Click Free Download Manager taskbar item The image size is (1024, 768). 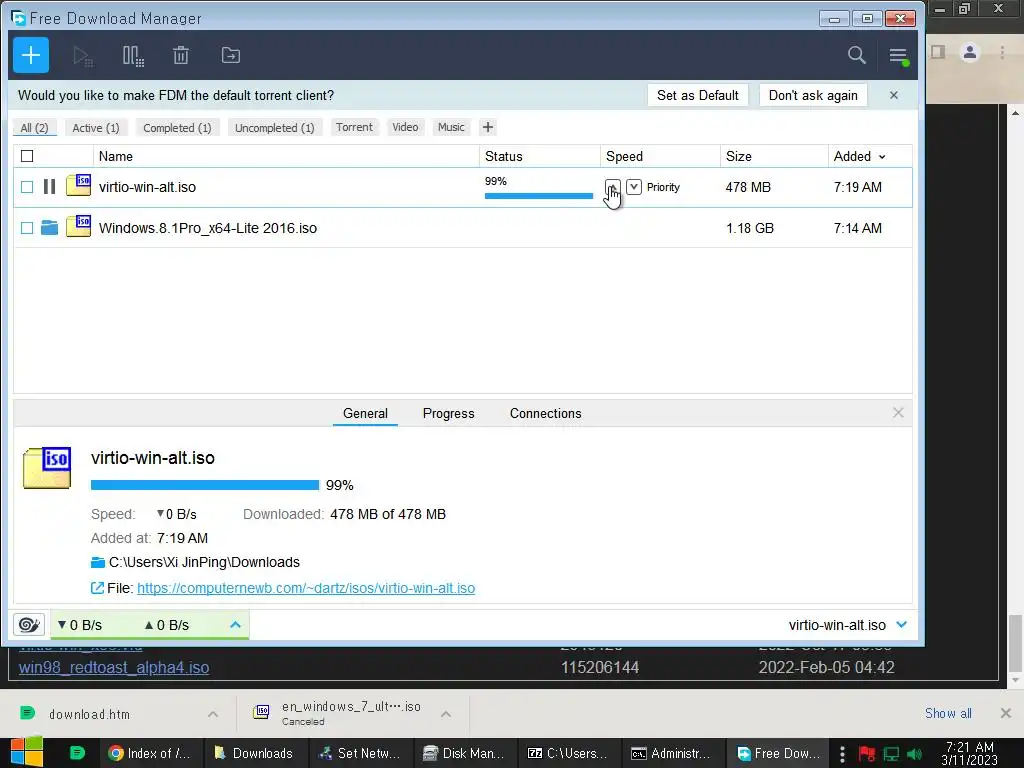click(778, 753)
